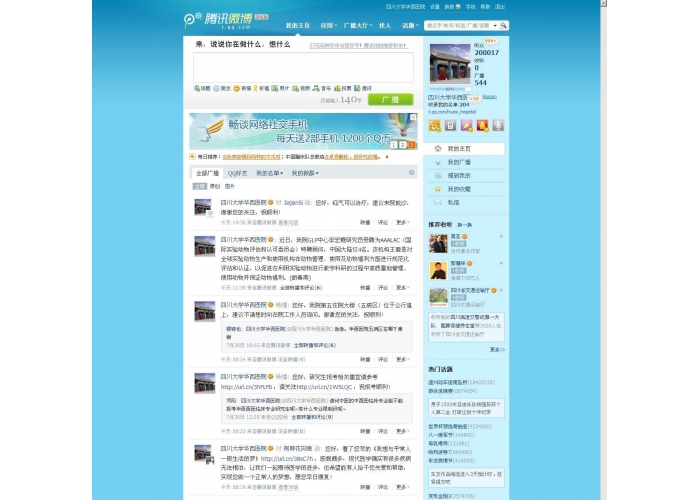Expand 广播大厅 dropdown in top navigation
This screenshot has height=500, width=700.
pyautogui.click(x=358, y=25)
